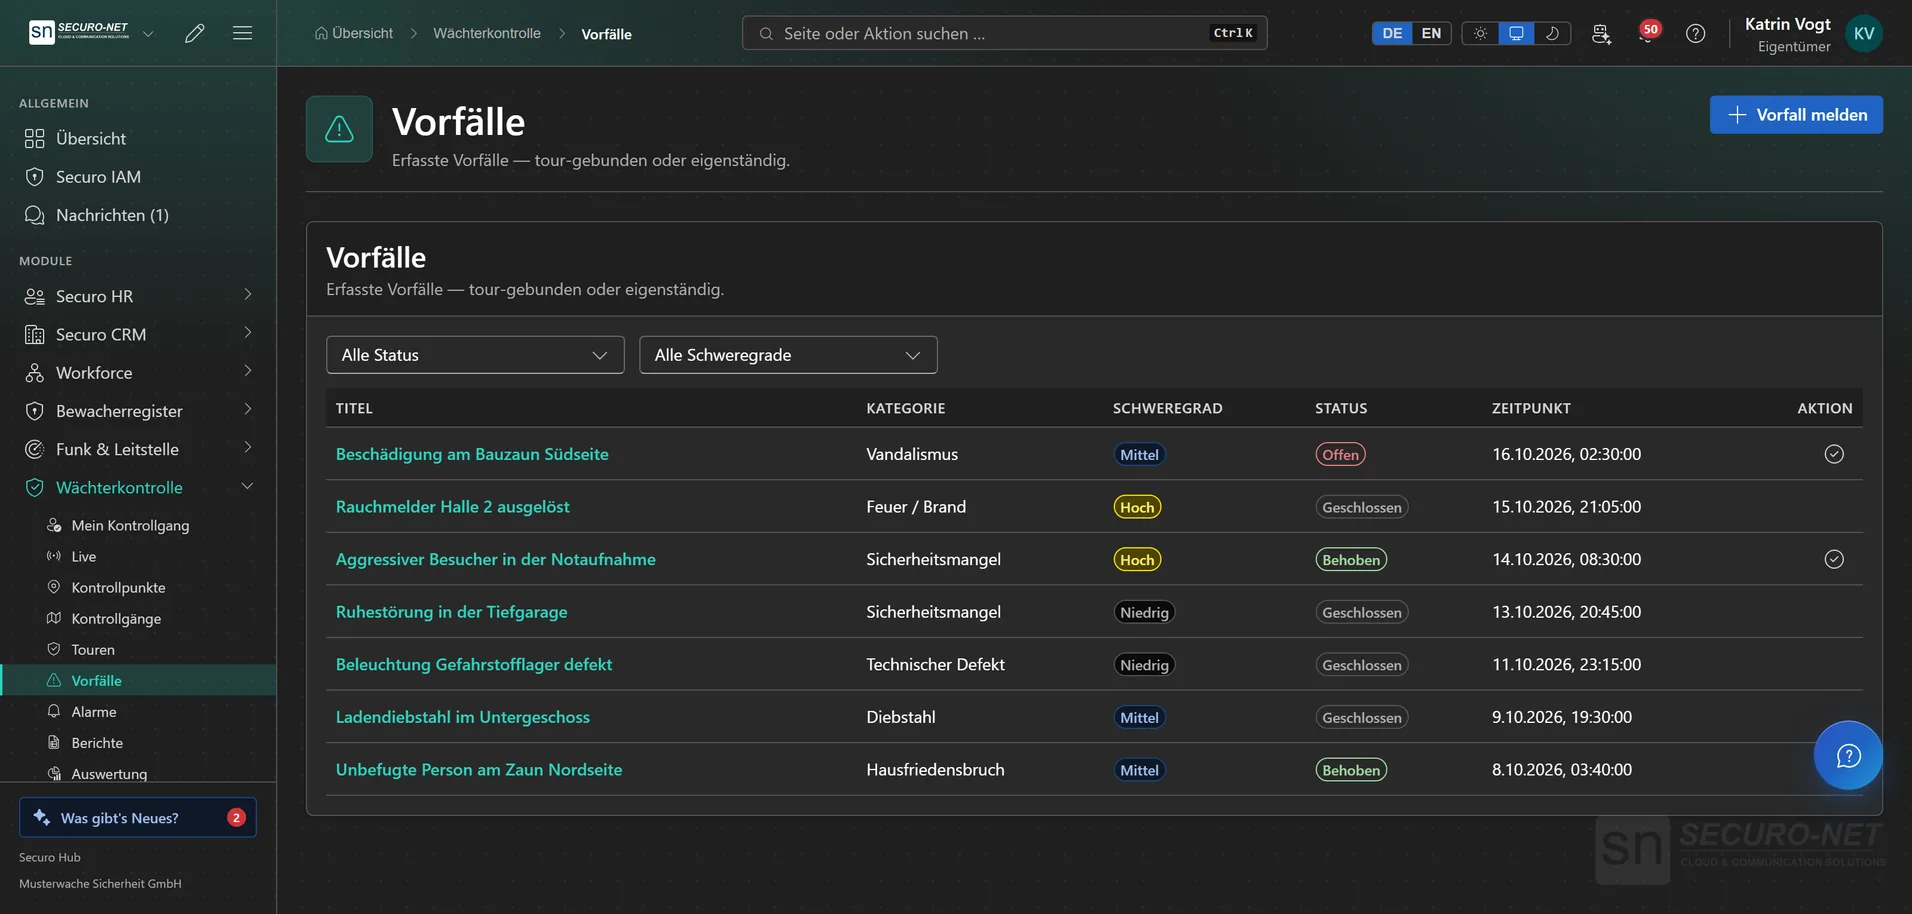Click the edit pencil icon in header
The image size is (1912, 914).
(x=195, y=33)
